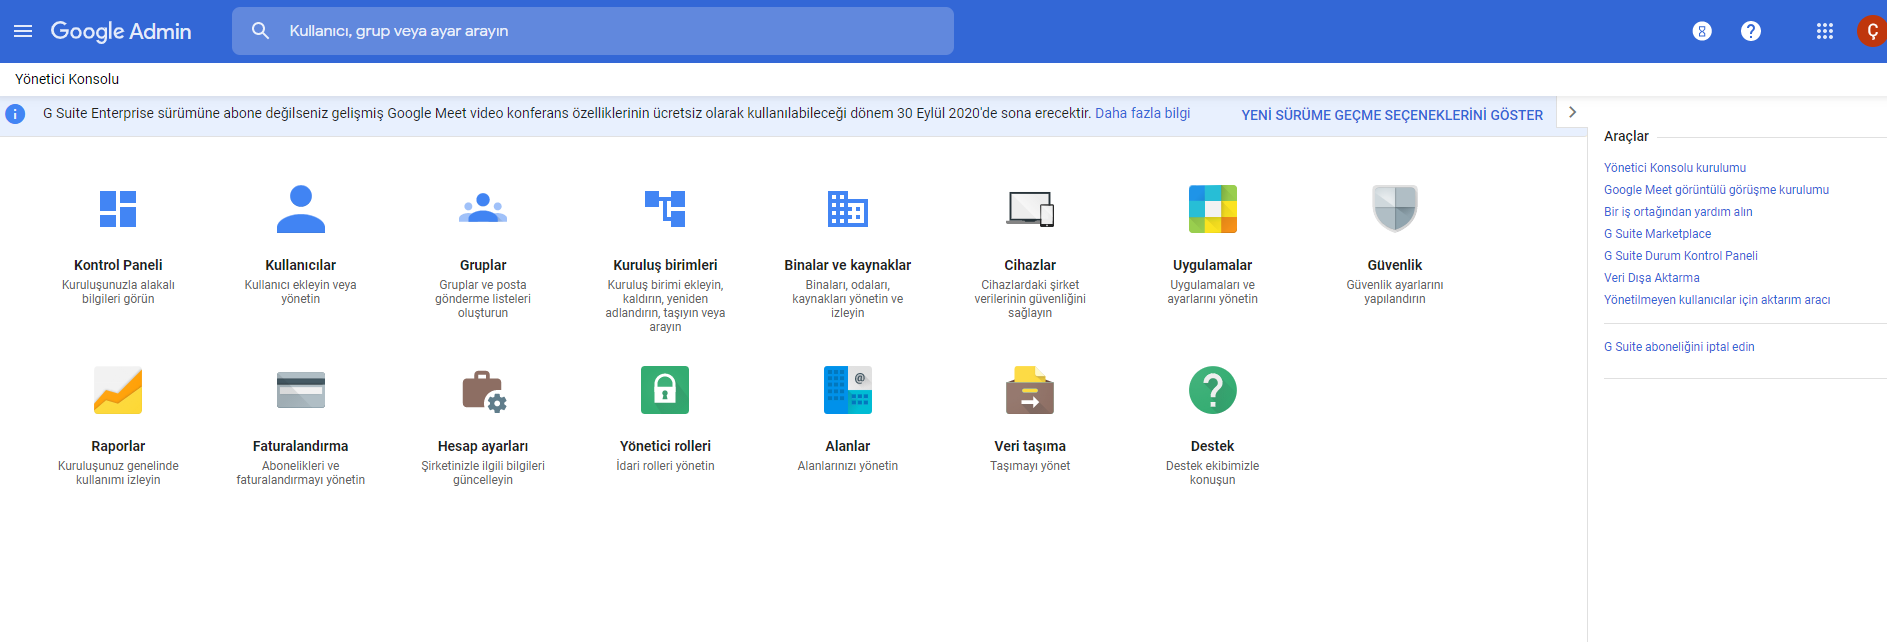Open 'Yönetici Konsolu kurulumu' tool link
This screenshot has width=1887, height=642.
click(x=1675, y=168)
